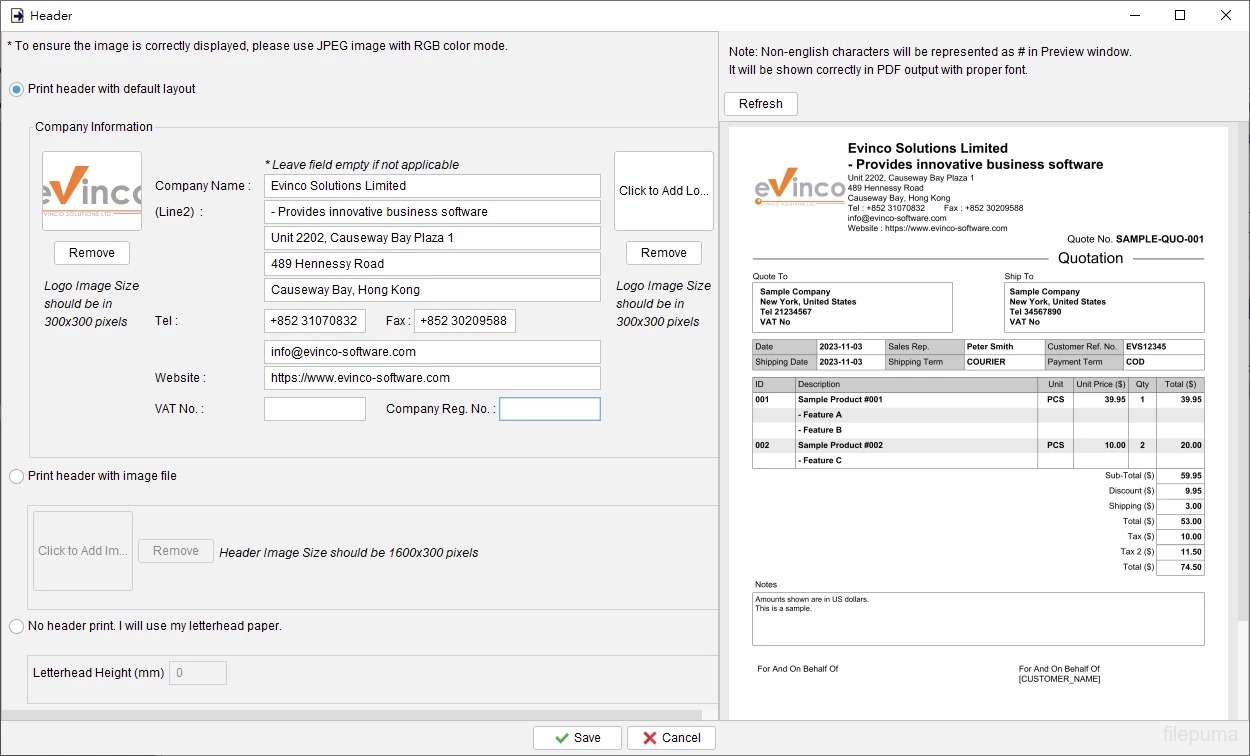The width and height of the screenshot is (1250, 756).
Task: Select 'Print header with image file' option
Action: (x=17, y=476)
